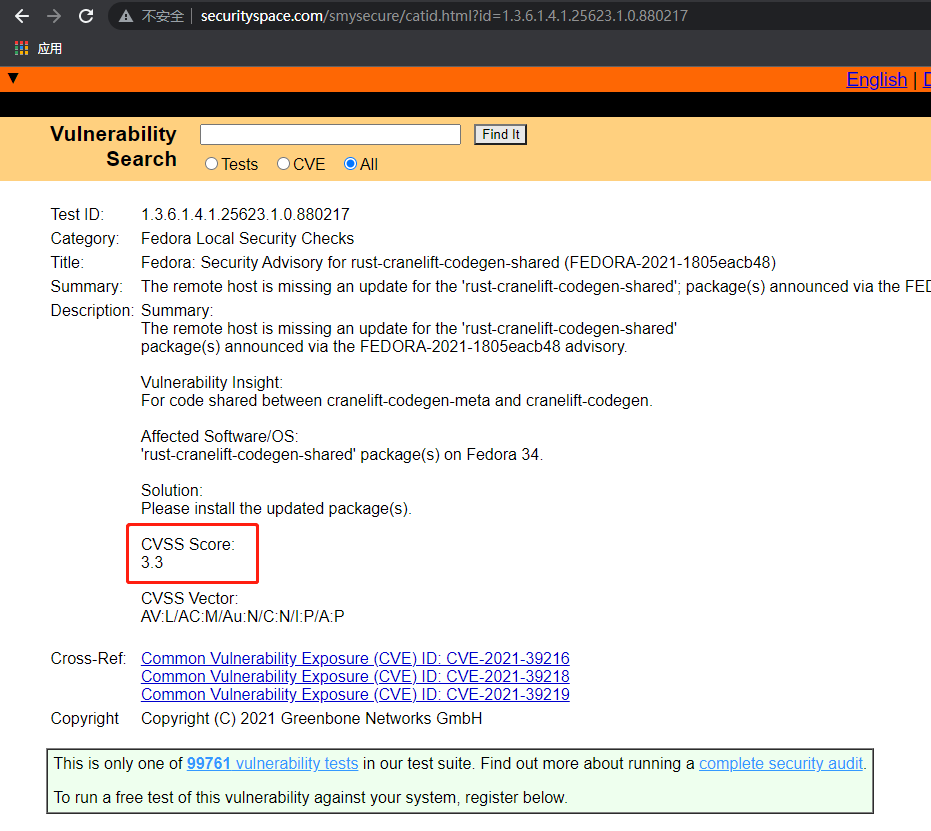Screen dimensions: 931x831
Task: Open the apps grid icon in bookmarks bar
Action: click(x=21, y=48)
